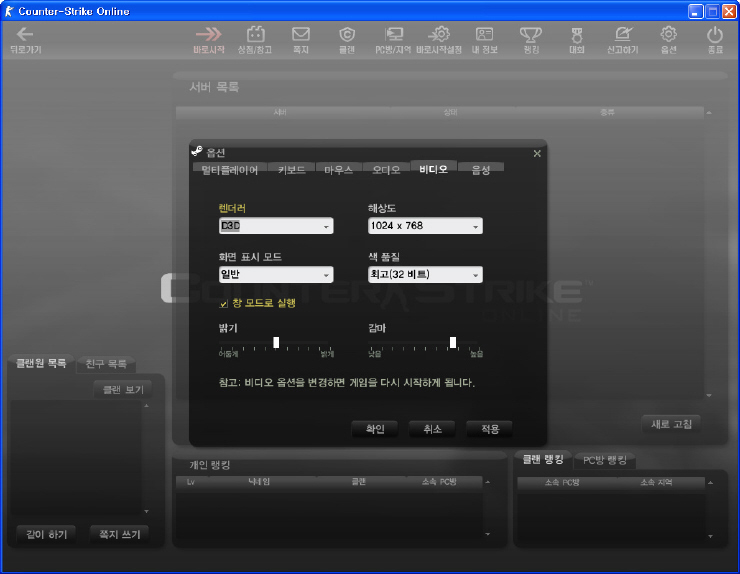740x574 pixels.
Task: Open the 랭킹 trophy icon
Action: (x=531, y=34)
